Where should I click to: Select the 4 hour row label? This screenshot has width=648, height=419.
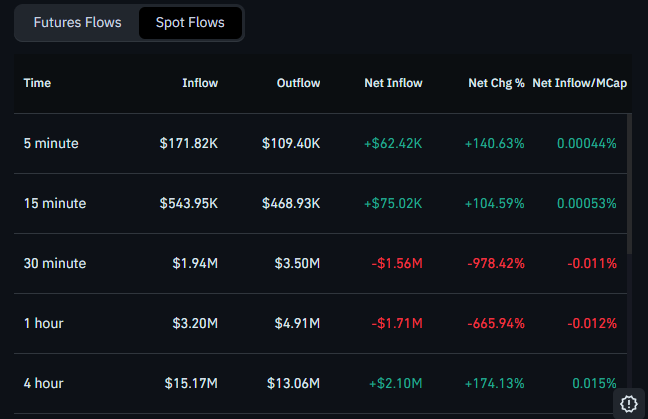pos(44,383)
